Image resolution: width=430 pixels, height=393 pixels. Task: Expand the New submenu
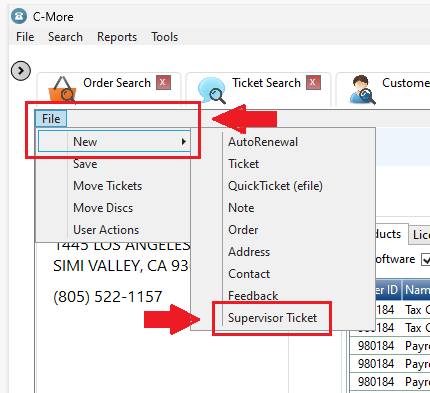(x=114, y=142)
